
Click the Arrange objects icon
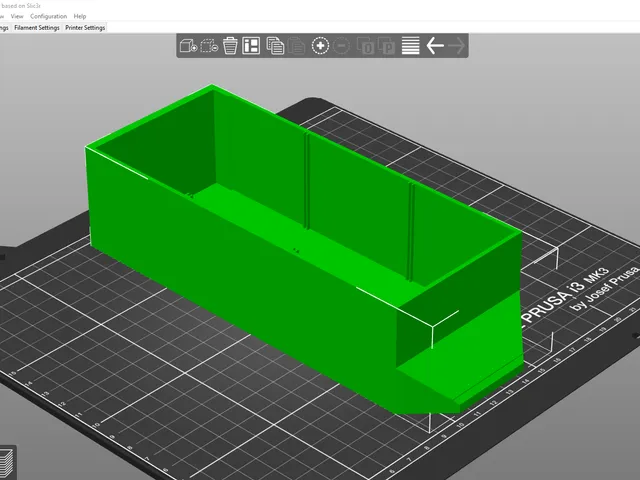[x=251, y=46]
